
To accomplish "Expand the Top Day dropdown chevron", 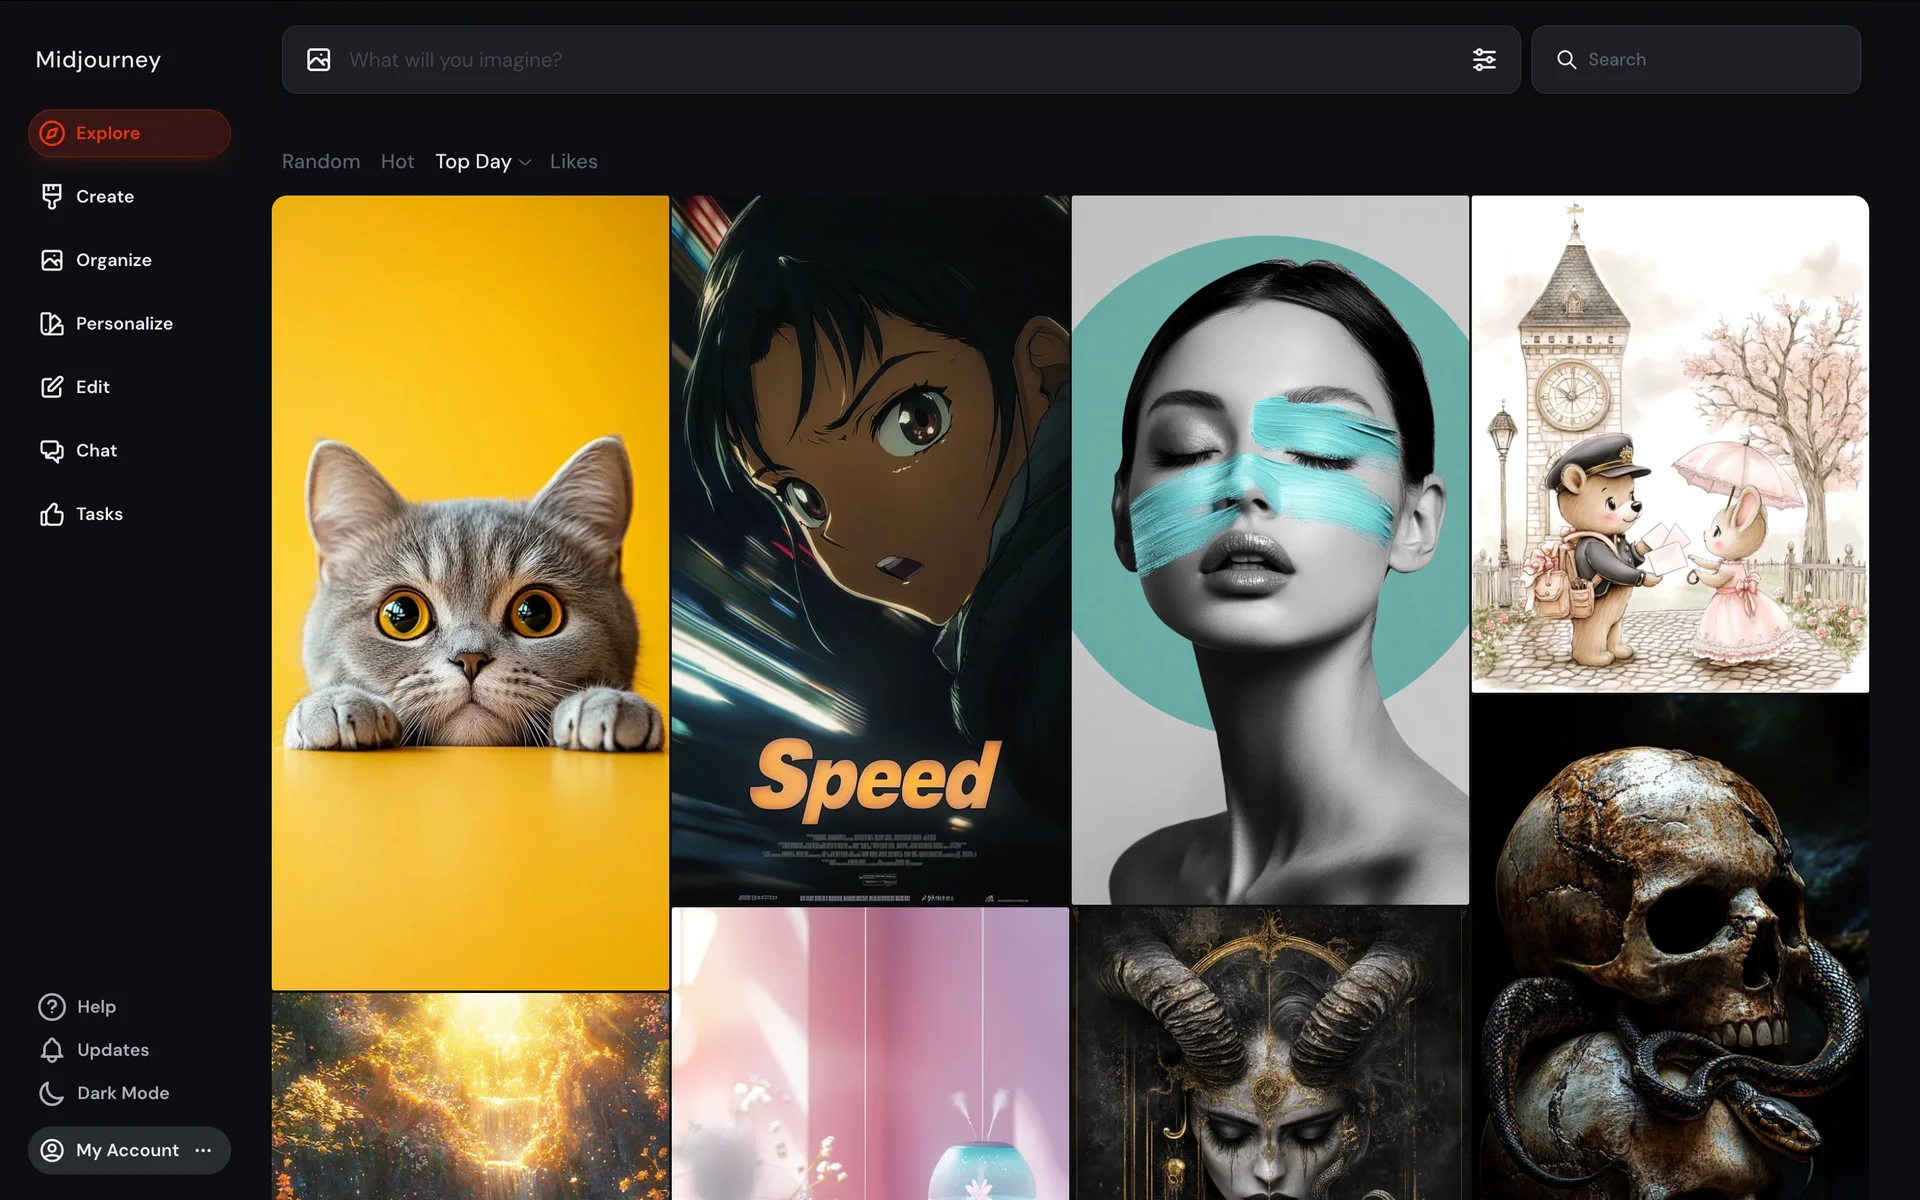I will pos(525,162).
